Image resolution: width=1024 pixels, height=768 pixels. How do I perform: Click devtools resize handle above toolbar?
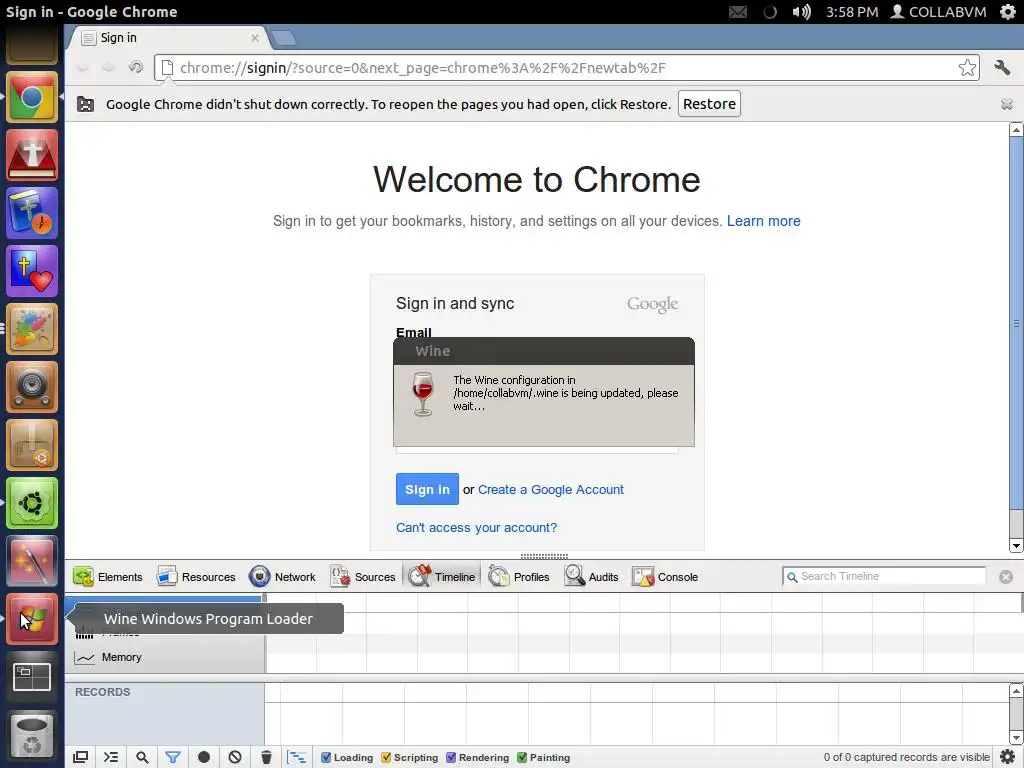pos(544,556)
